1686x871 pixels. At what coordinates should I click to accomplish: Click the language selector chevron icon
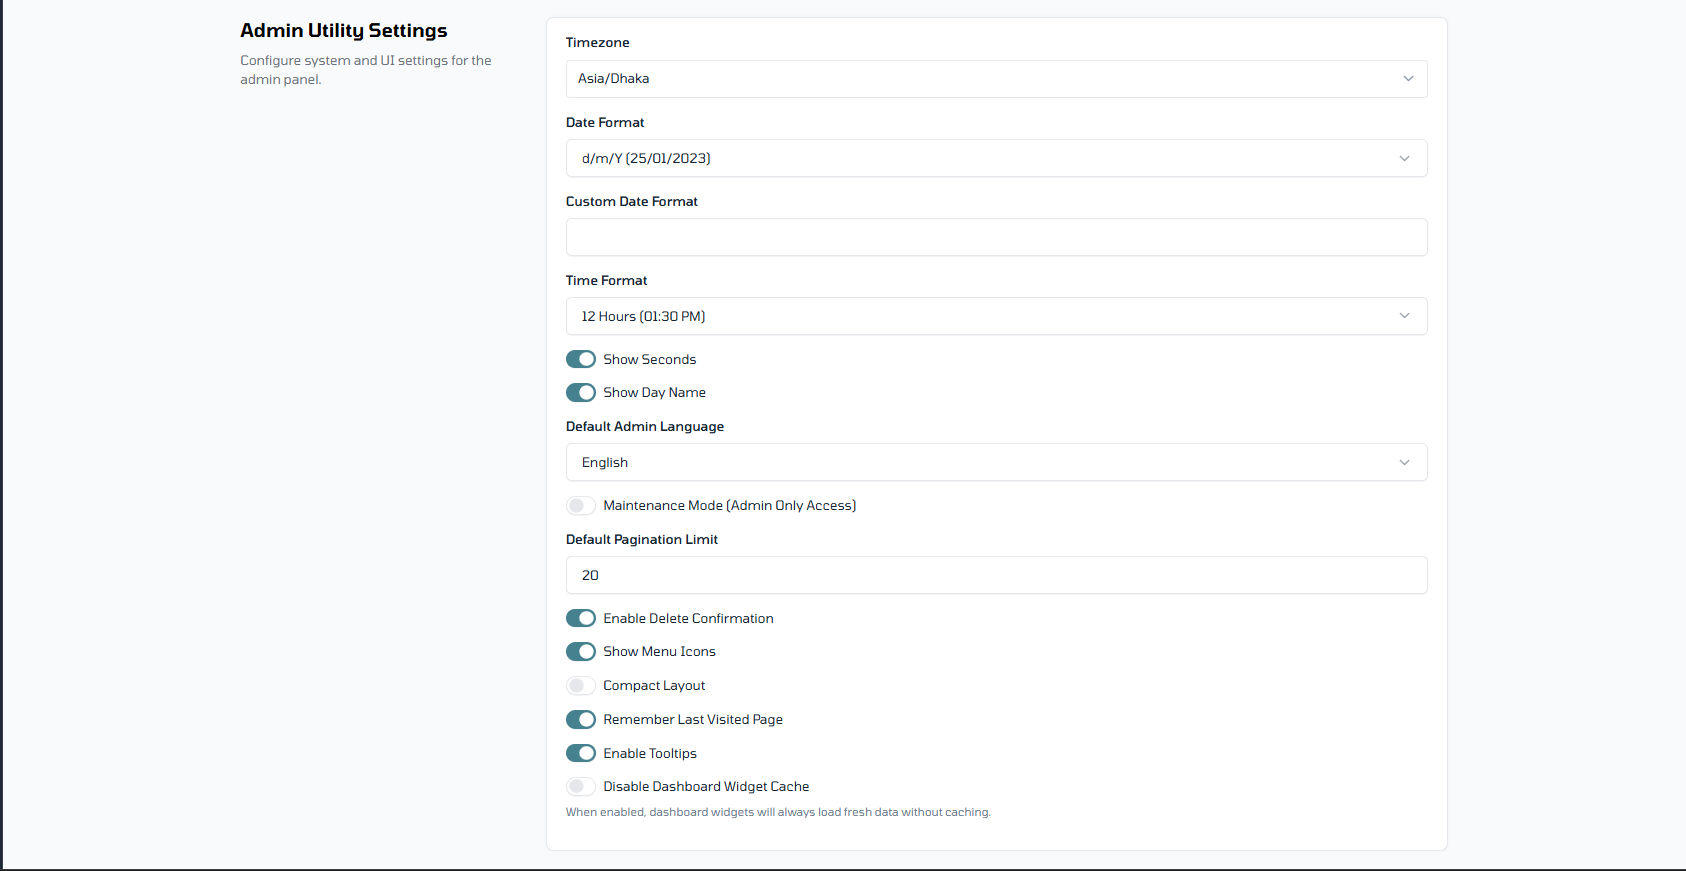coord(1404,462)
